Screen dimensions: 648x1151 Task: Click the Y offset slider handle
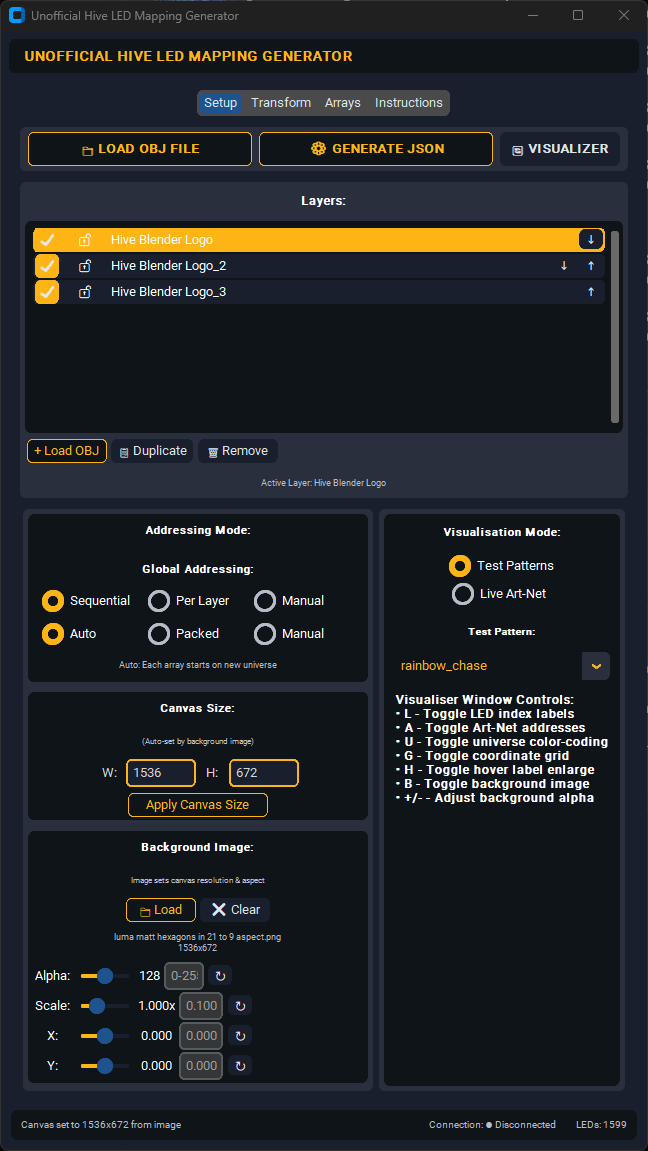(105, 1066)
